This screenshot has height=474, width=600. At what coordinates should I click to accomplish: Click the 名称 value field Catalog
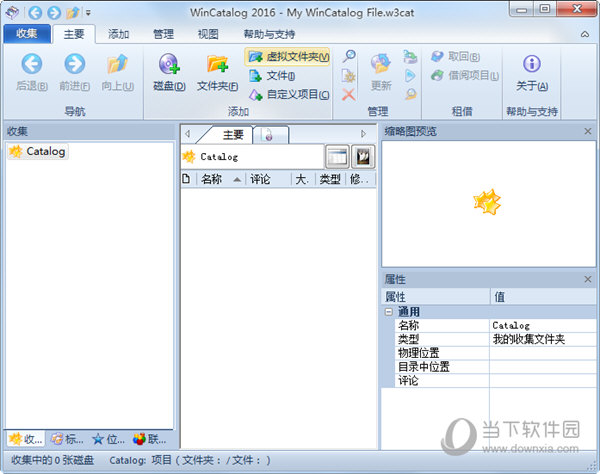[543, 326]
